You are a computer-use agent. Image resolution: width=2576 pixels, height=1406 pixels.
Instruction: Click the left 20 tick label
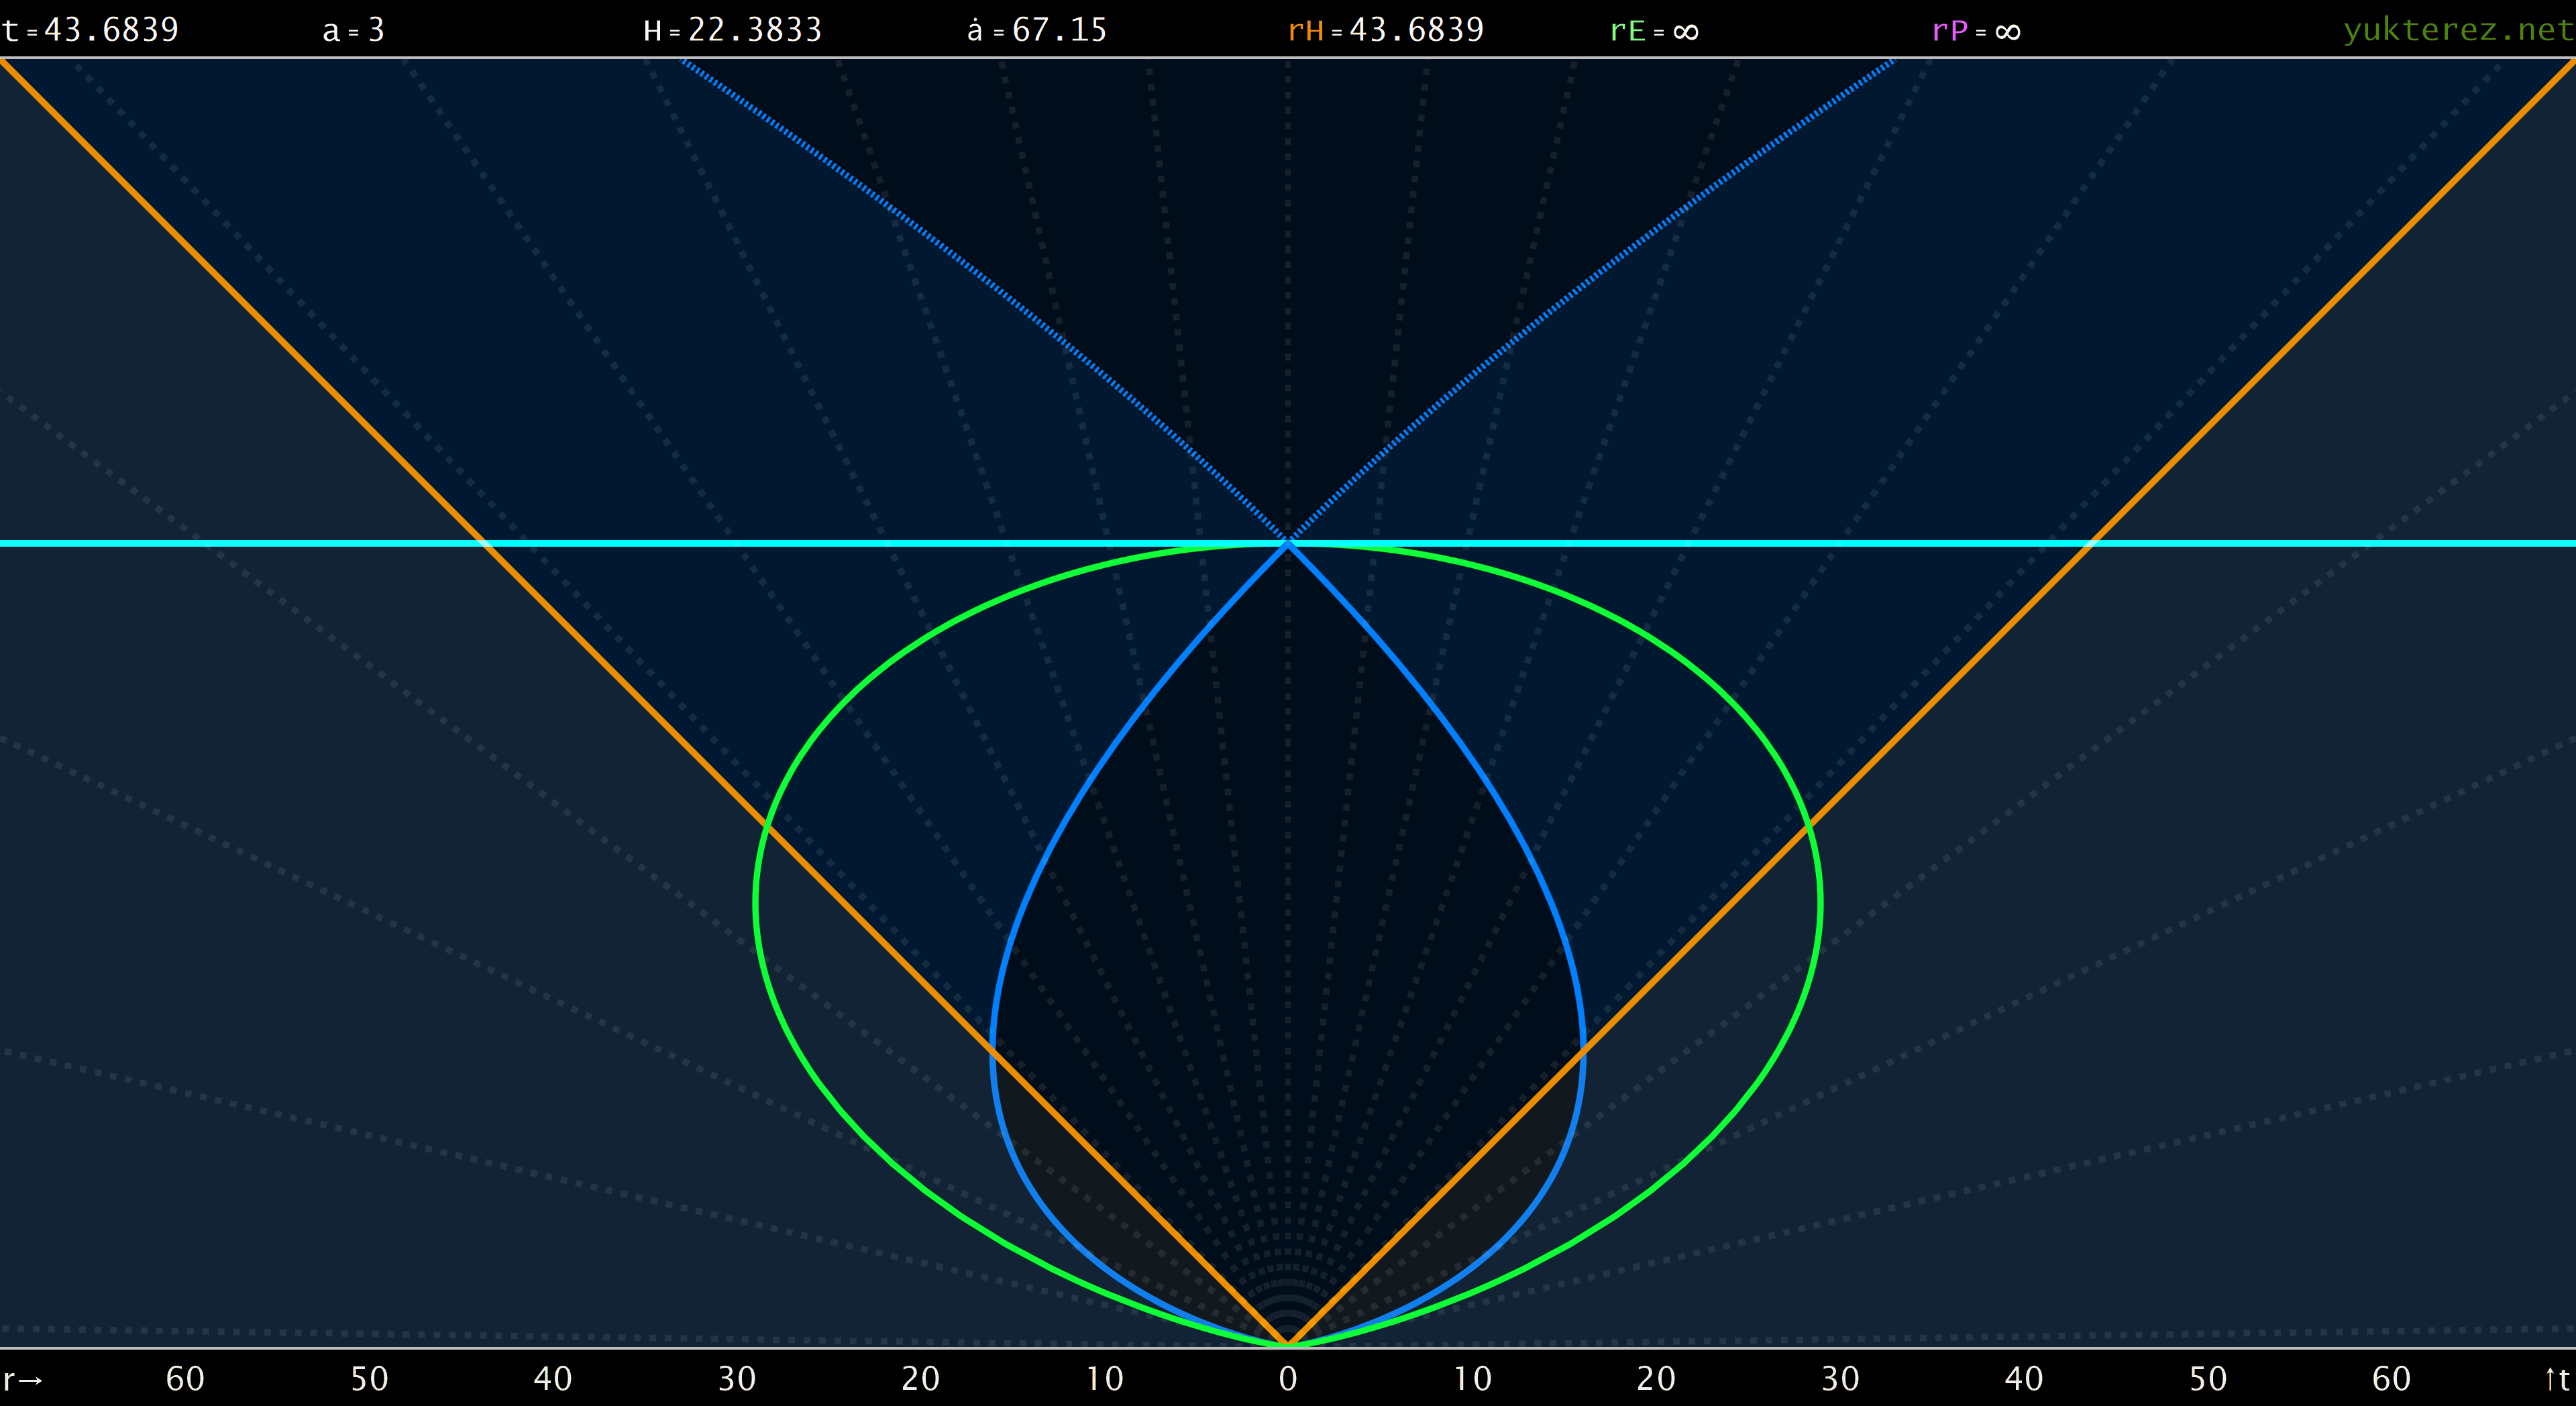pyautogui.click(x=921, y=1379)
